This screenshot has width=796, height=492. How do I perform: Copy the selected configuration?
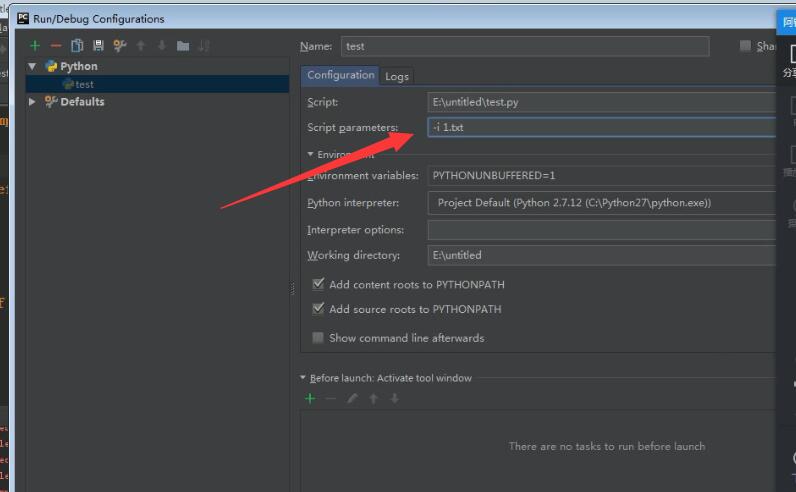77,46
